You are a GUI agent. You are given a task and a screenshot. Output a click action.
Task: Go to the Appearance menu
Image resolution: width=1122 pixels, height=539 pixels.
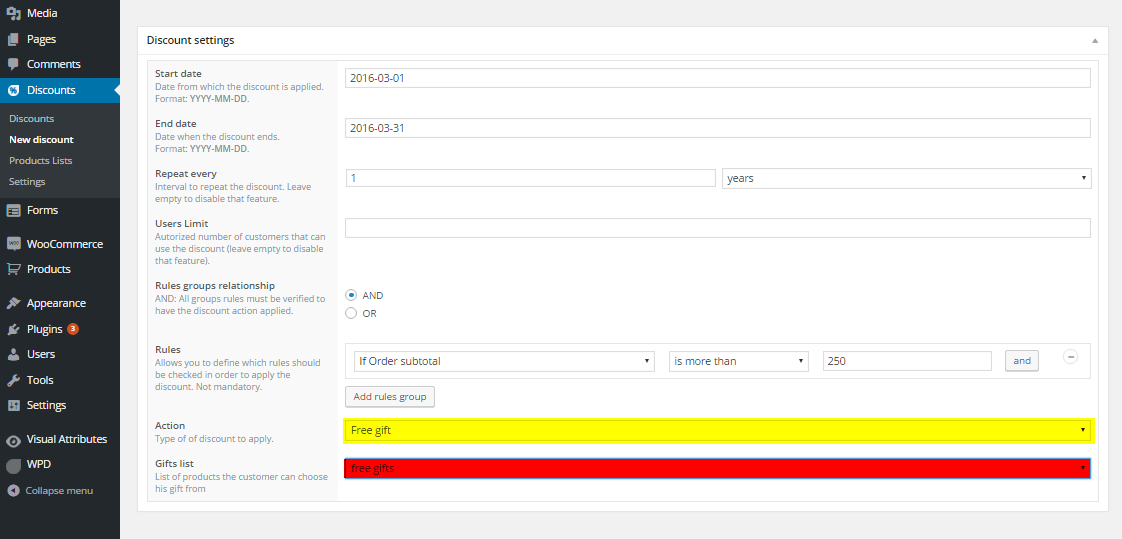tap(59, 304)
